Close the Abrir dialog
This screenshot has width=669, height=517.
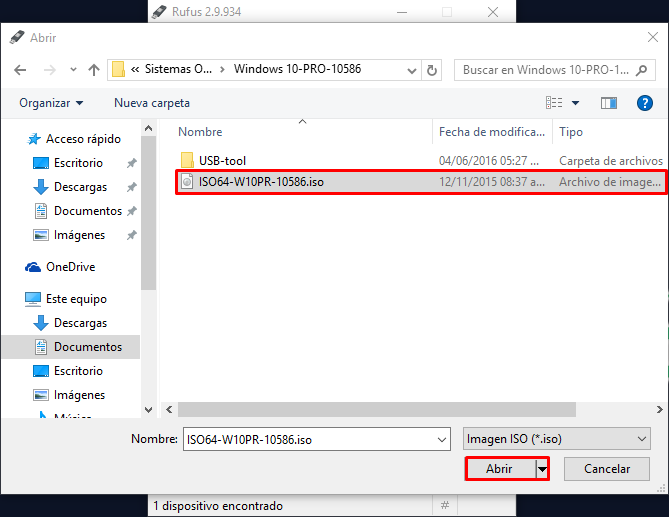pos(653,38)
